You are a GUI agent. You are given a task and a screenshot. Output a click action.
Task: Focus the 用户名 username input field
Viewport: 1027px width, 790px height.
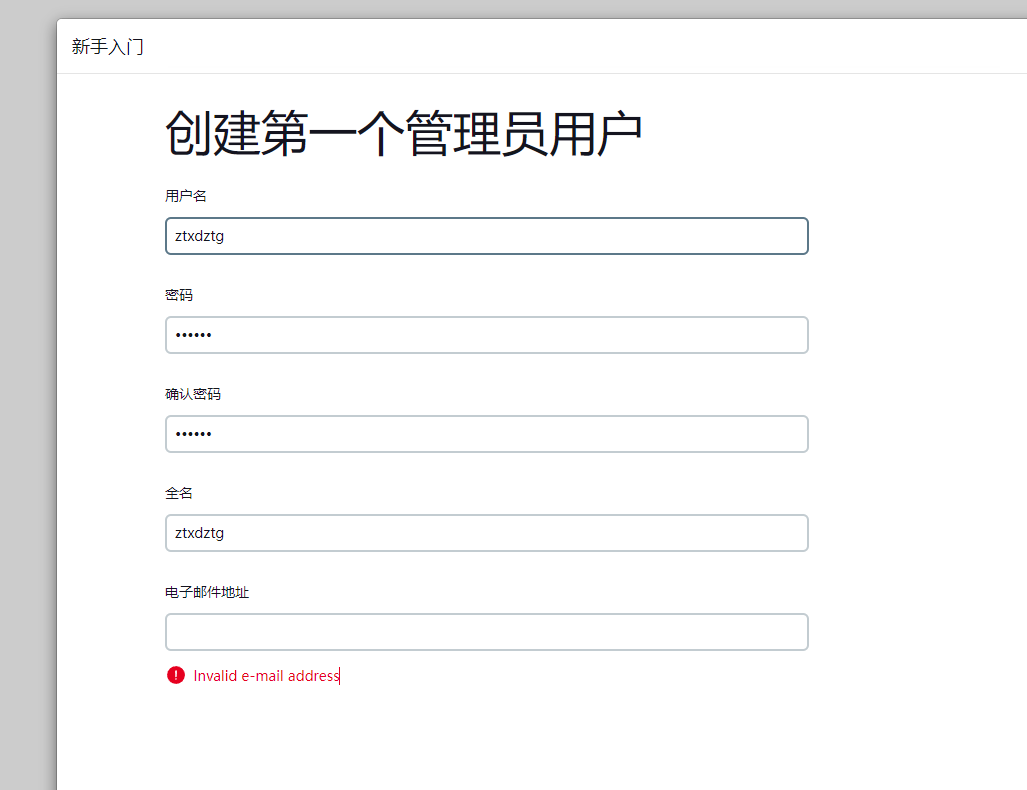tap(487, 236)
